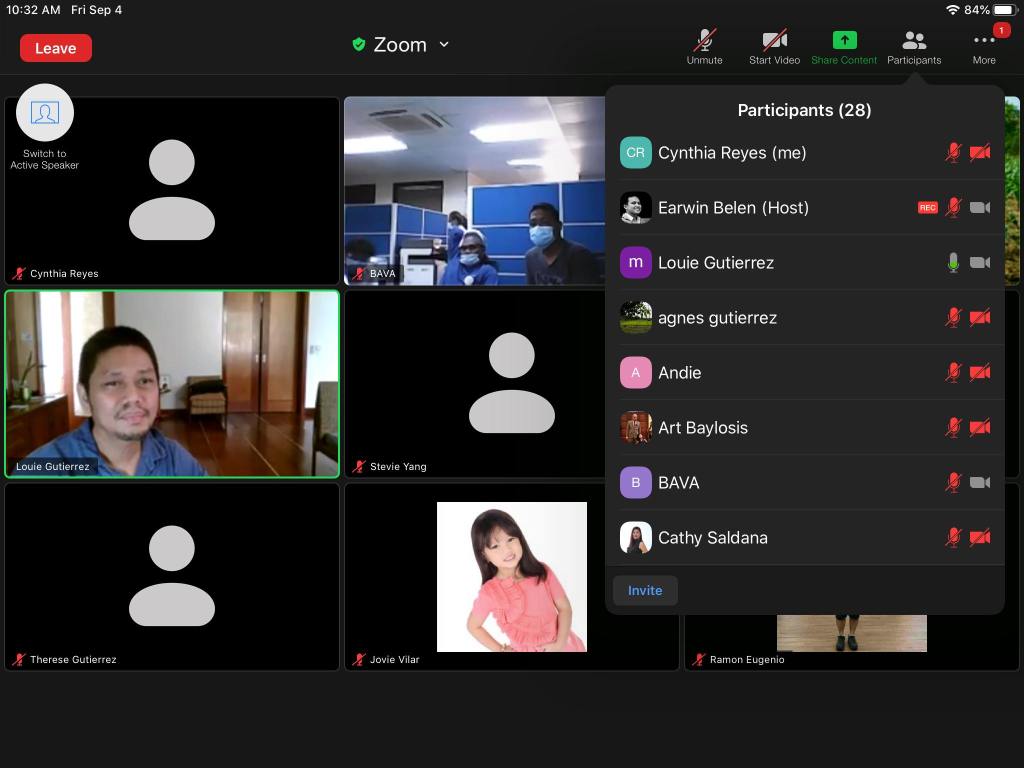This screenshot has width=1024, height=768.
Task: Click the REC indicator beside Earwin Belen
Action: tap(927, 208)
